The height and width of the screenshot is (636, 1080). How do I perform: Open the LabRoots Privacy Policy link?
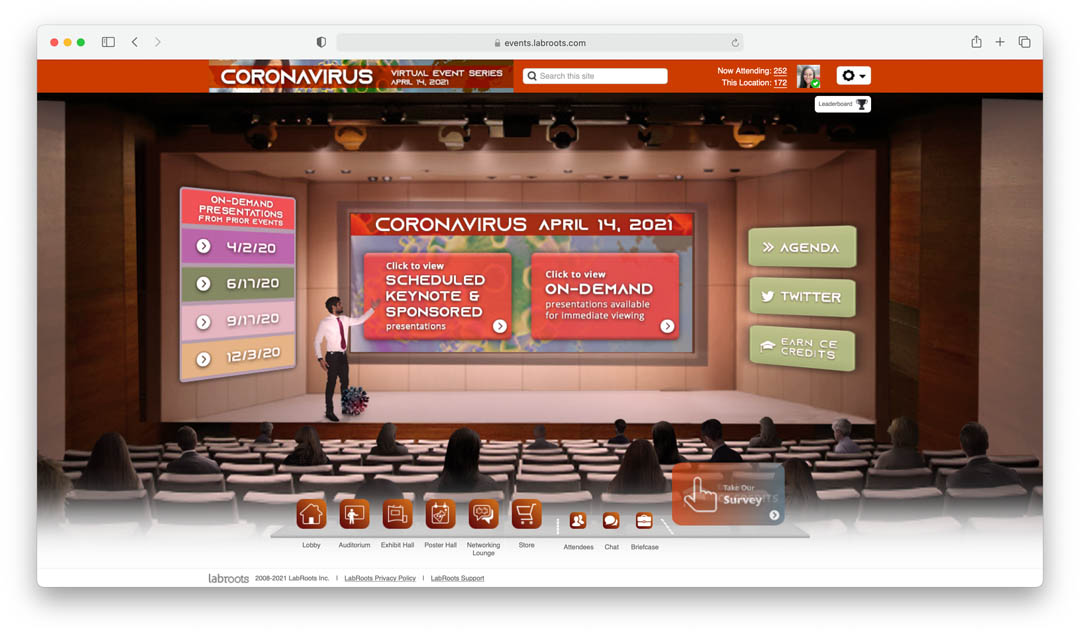(x=380, y=578)
